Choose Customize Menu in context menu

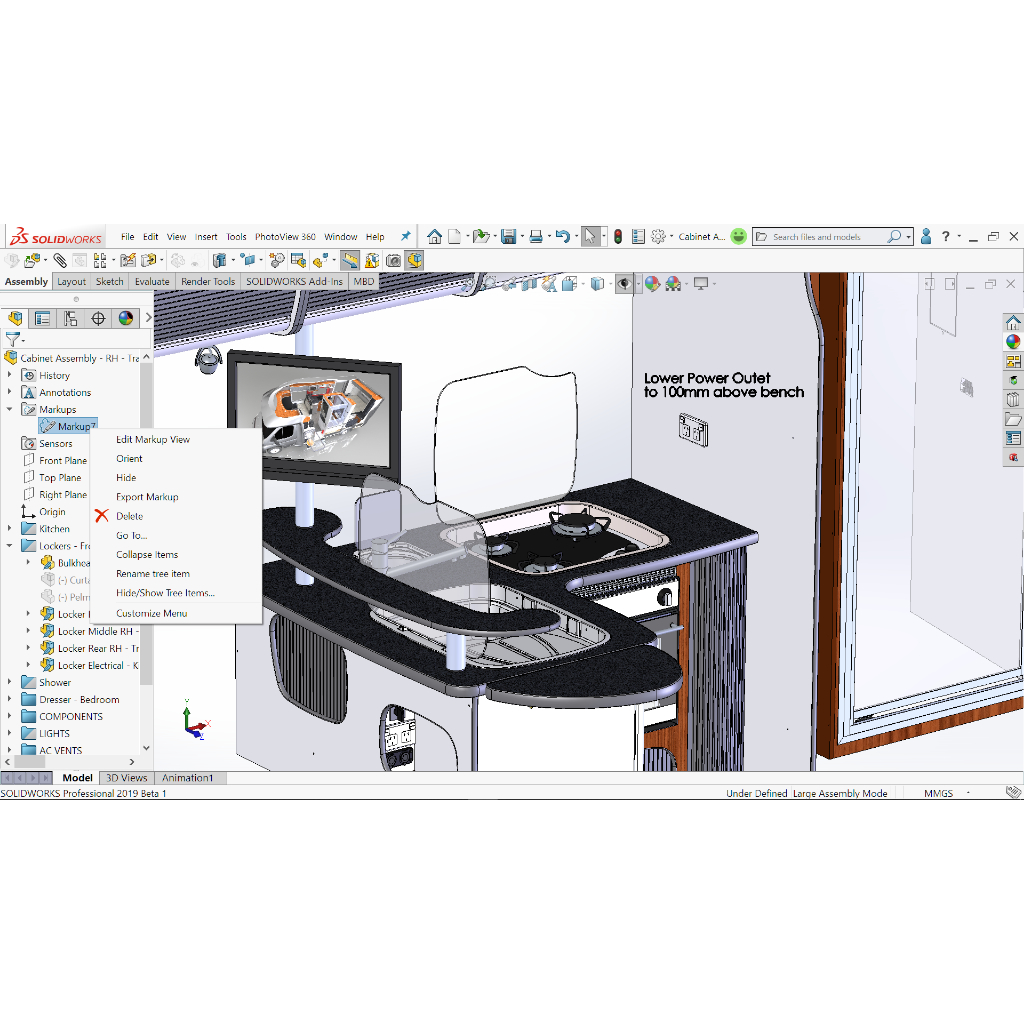(x=152, y=613)
